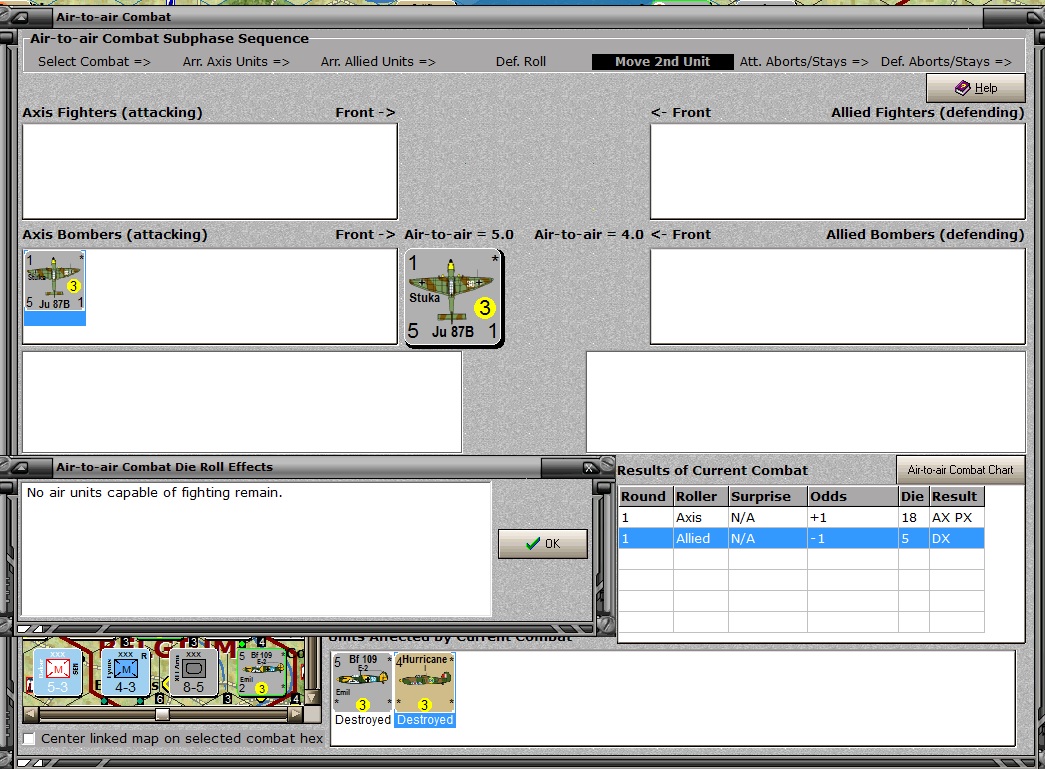Viewport: 1045px width, 769px height.
Task: Click the AX PX result cell
Action: [956, 518]
